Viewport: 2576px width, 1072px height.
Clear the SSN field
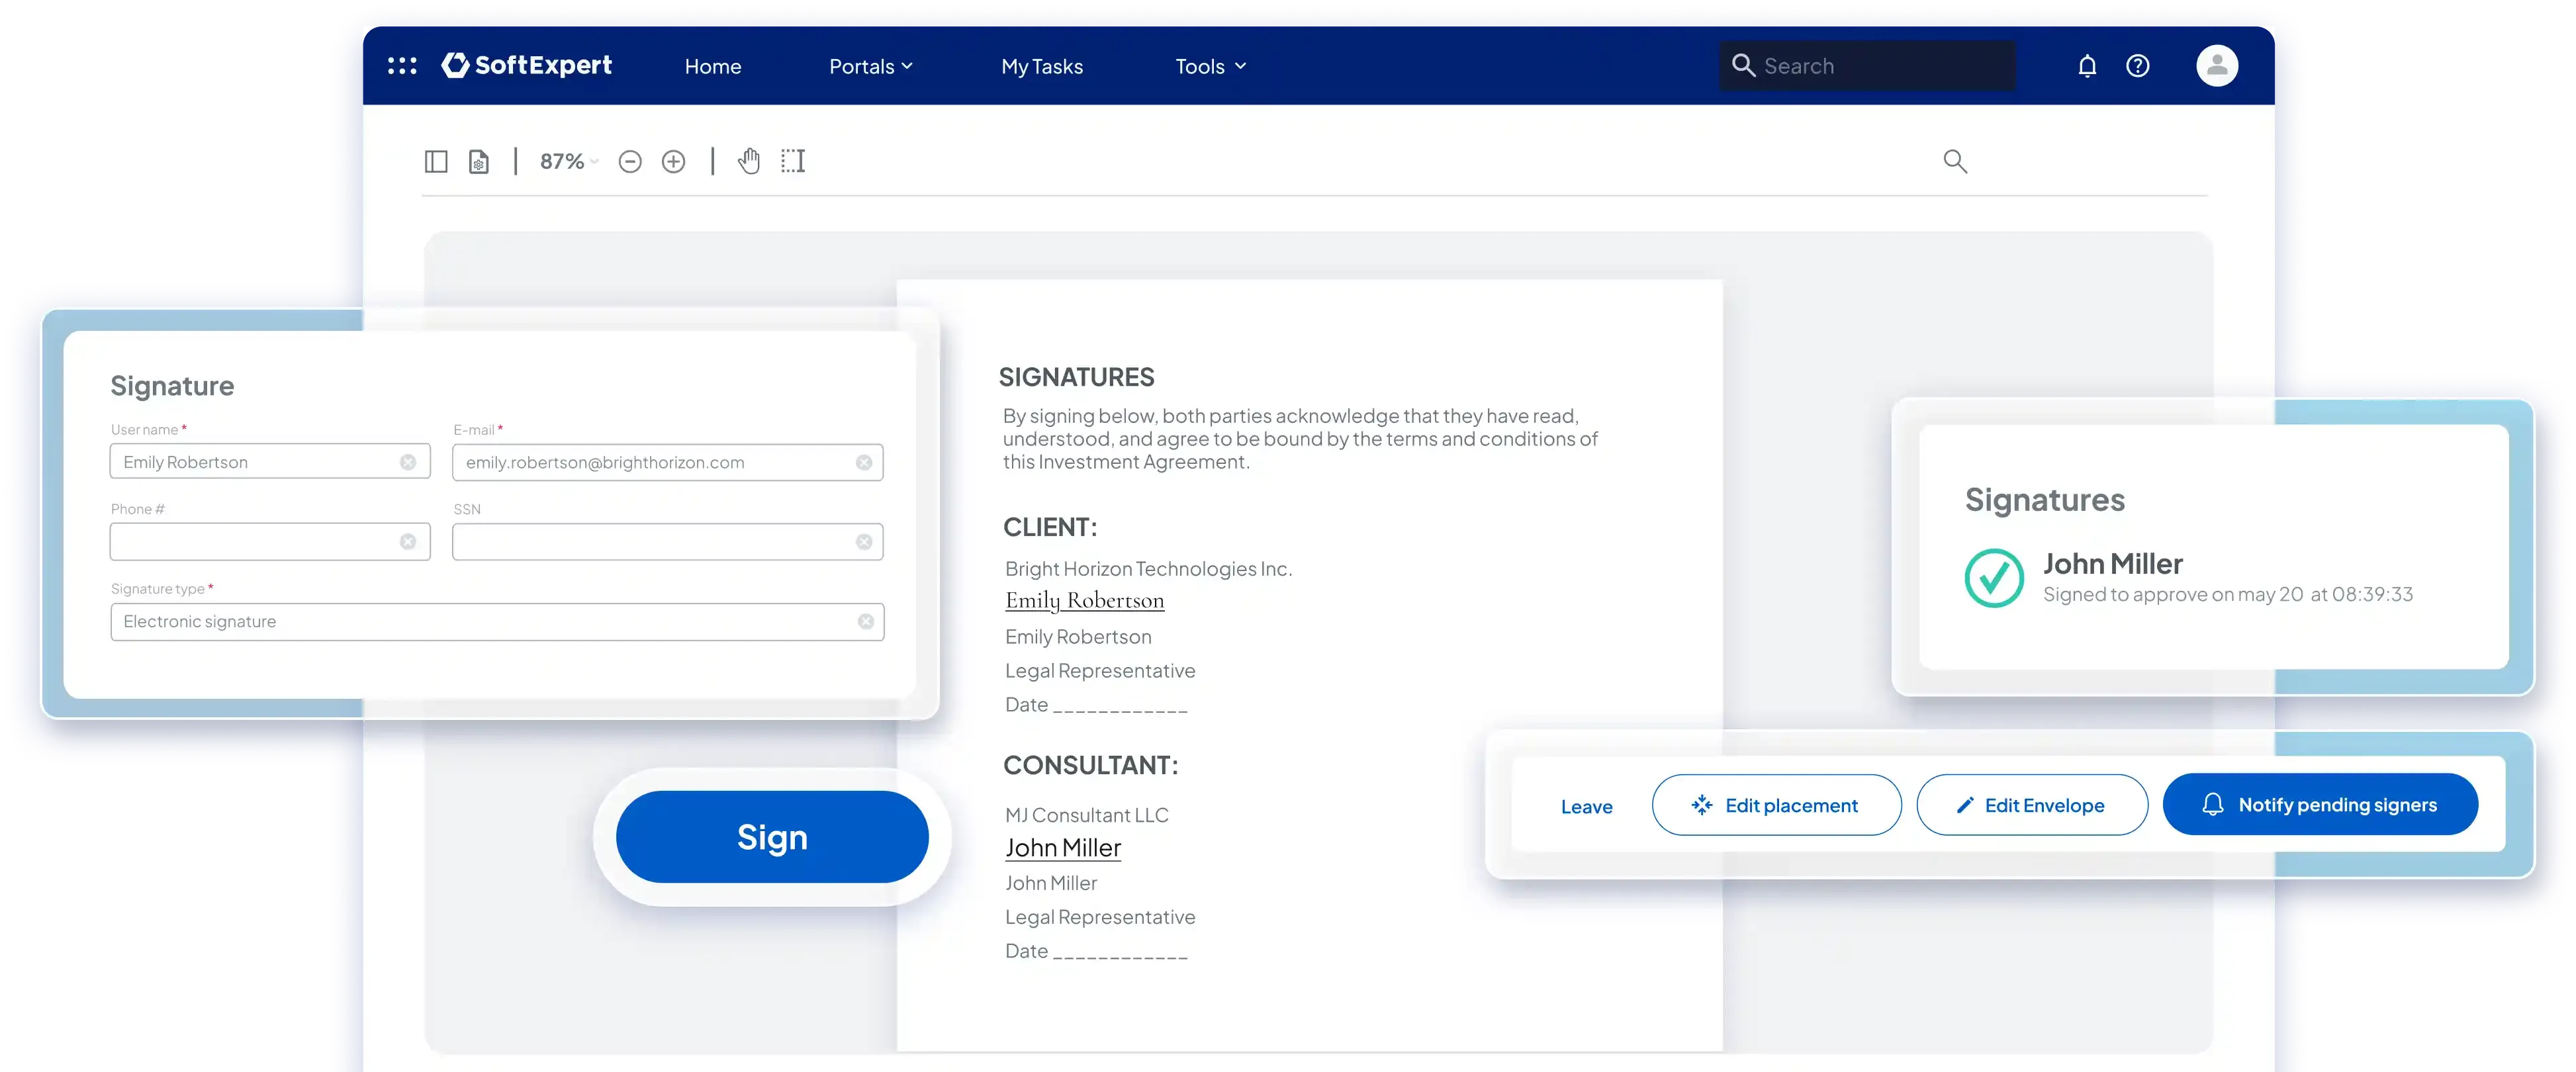(864, 541)
